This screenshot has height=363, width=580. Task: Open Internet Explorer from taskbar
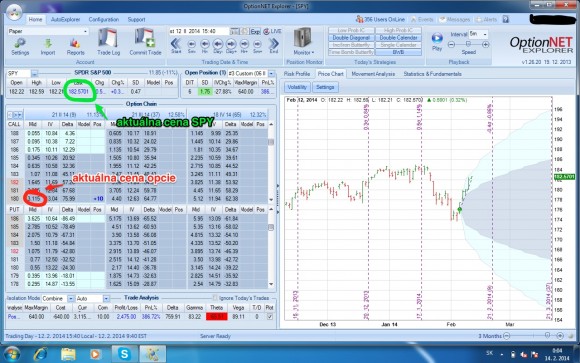[x=40, y=354]
